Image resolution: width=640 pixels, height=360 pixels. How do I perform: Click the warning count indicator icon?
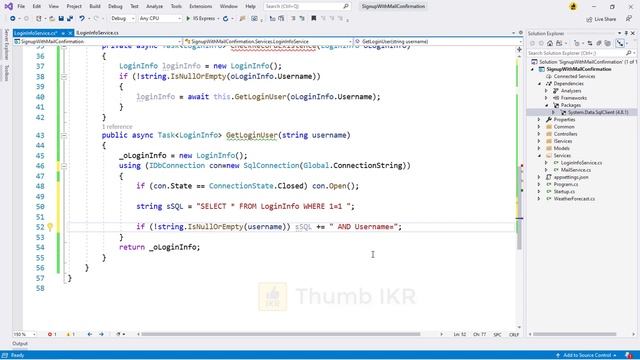[70, 334]
